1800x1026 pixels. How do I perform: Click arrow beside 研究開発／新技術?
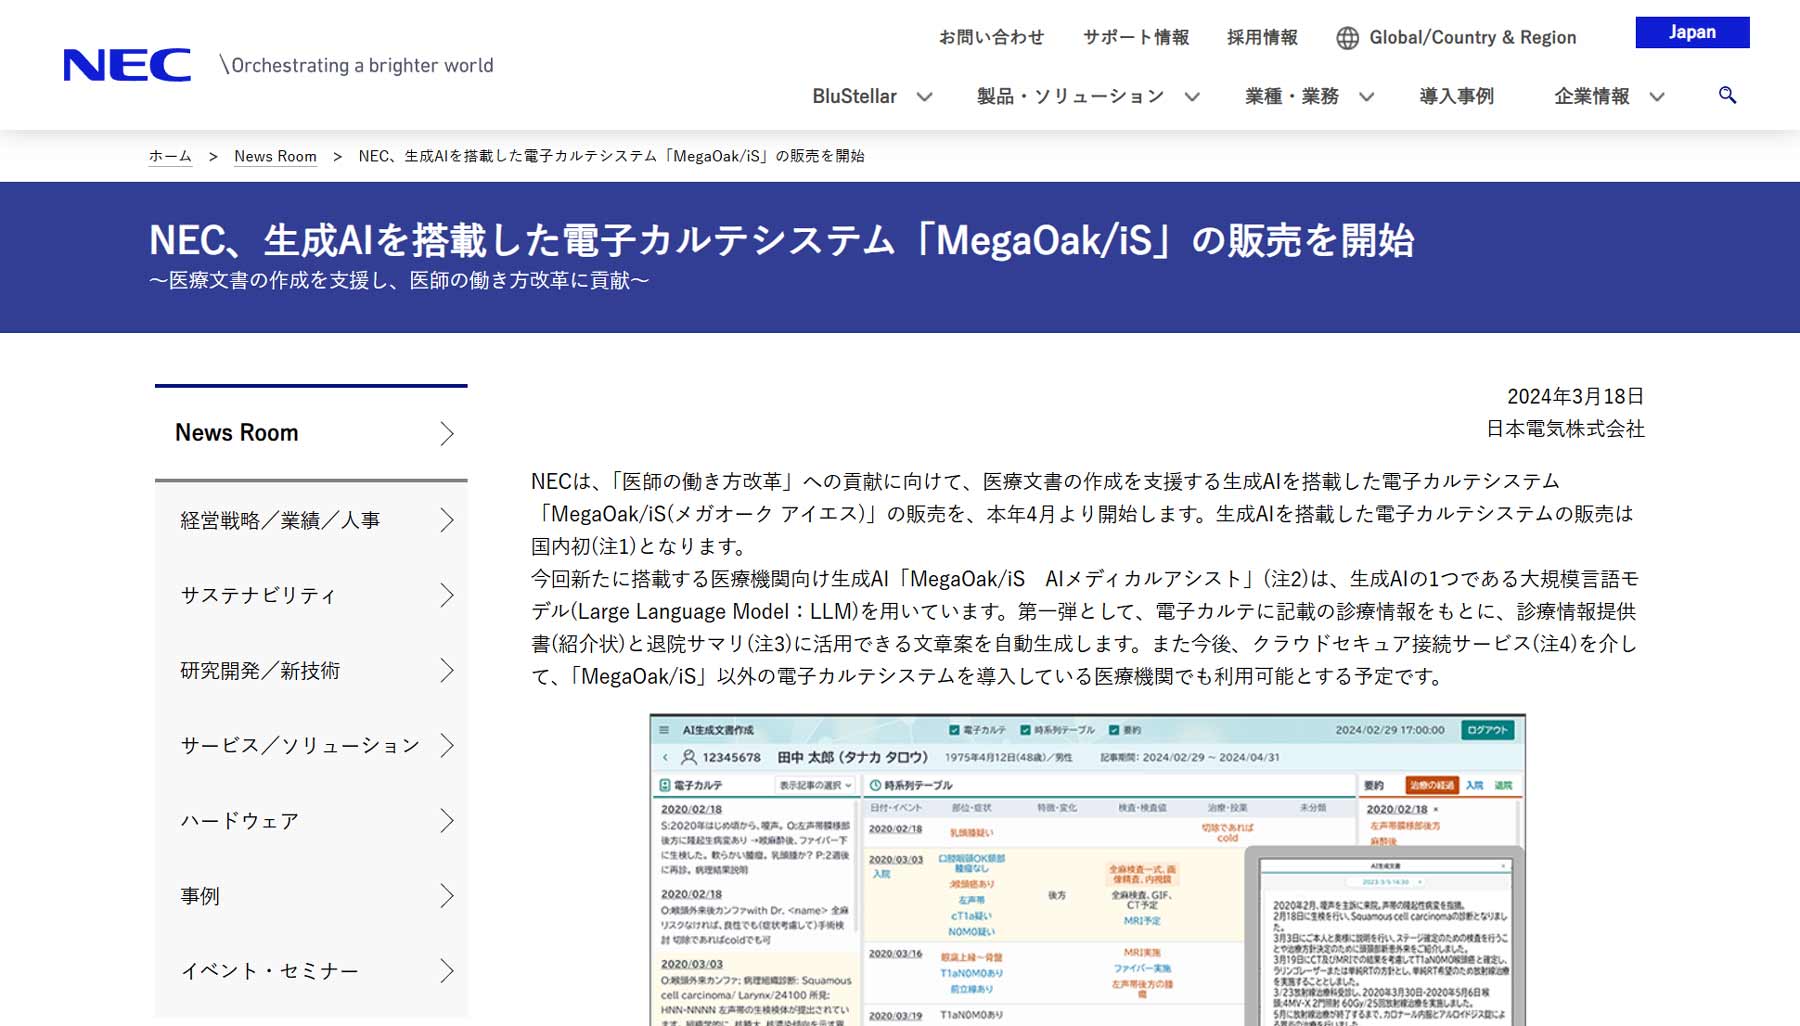pos(447,670)
